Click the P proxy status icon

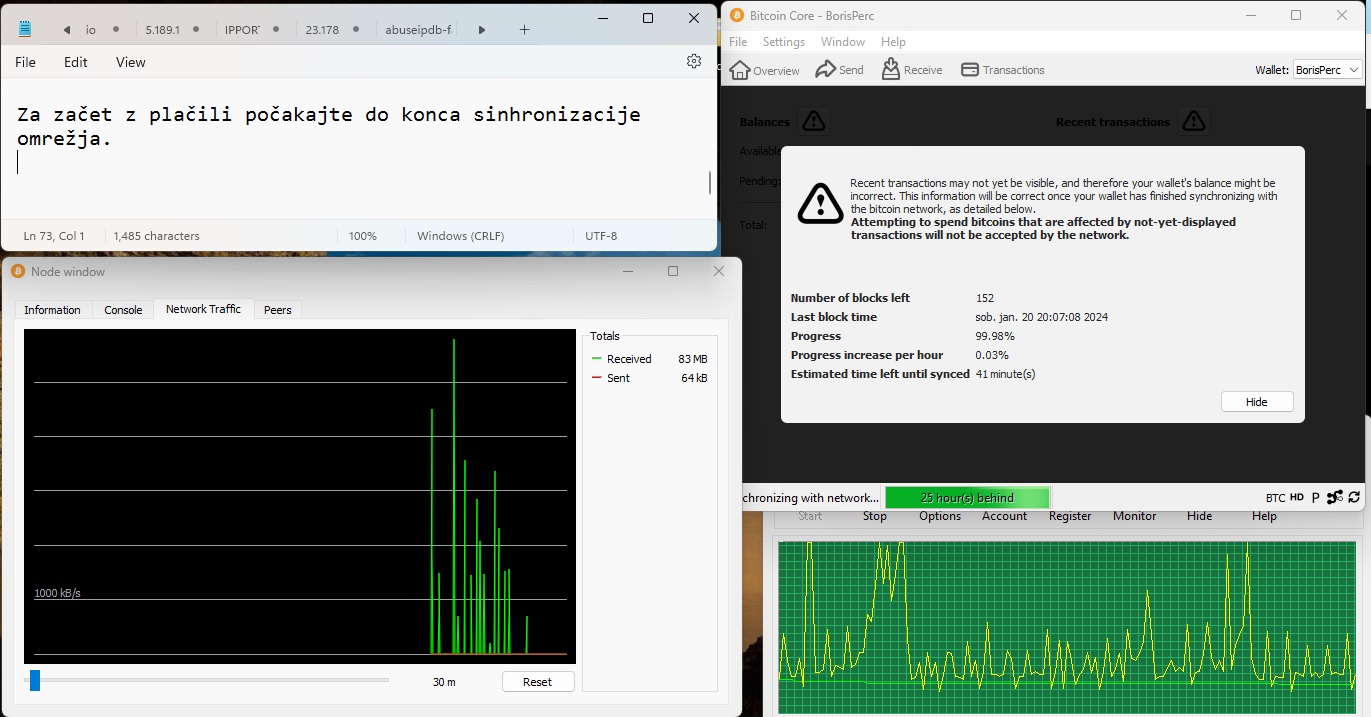pos(1316,497)
